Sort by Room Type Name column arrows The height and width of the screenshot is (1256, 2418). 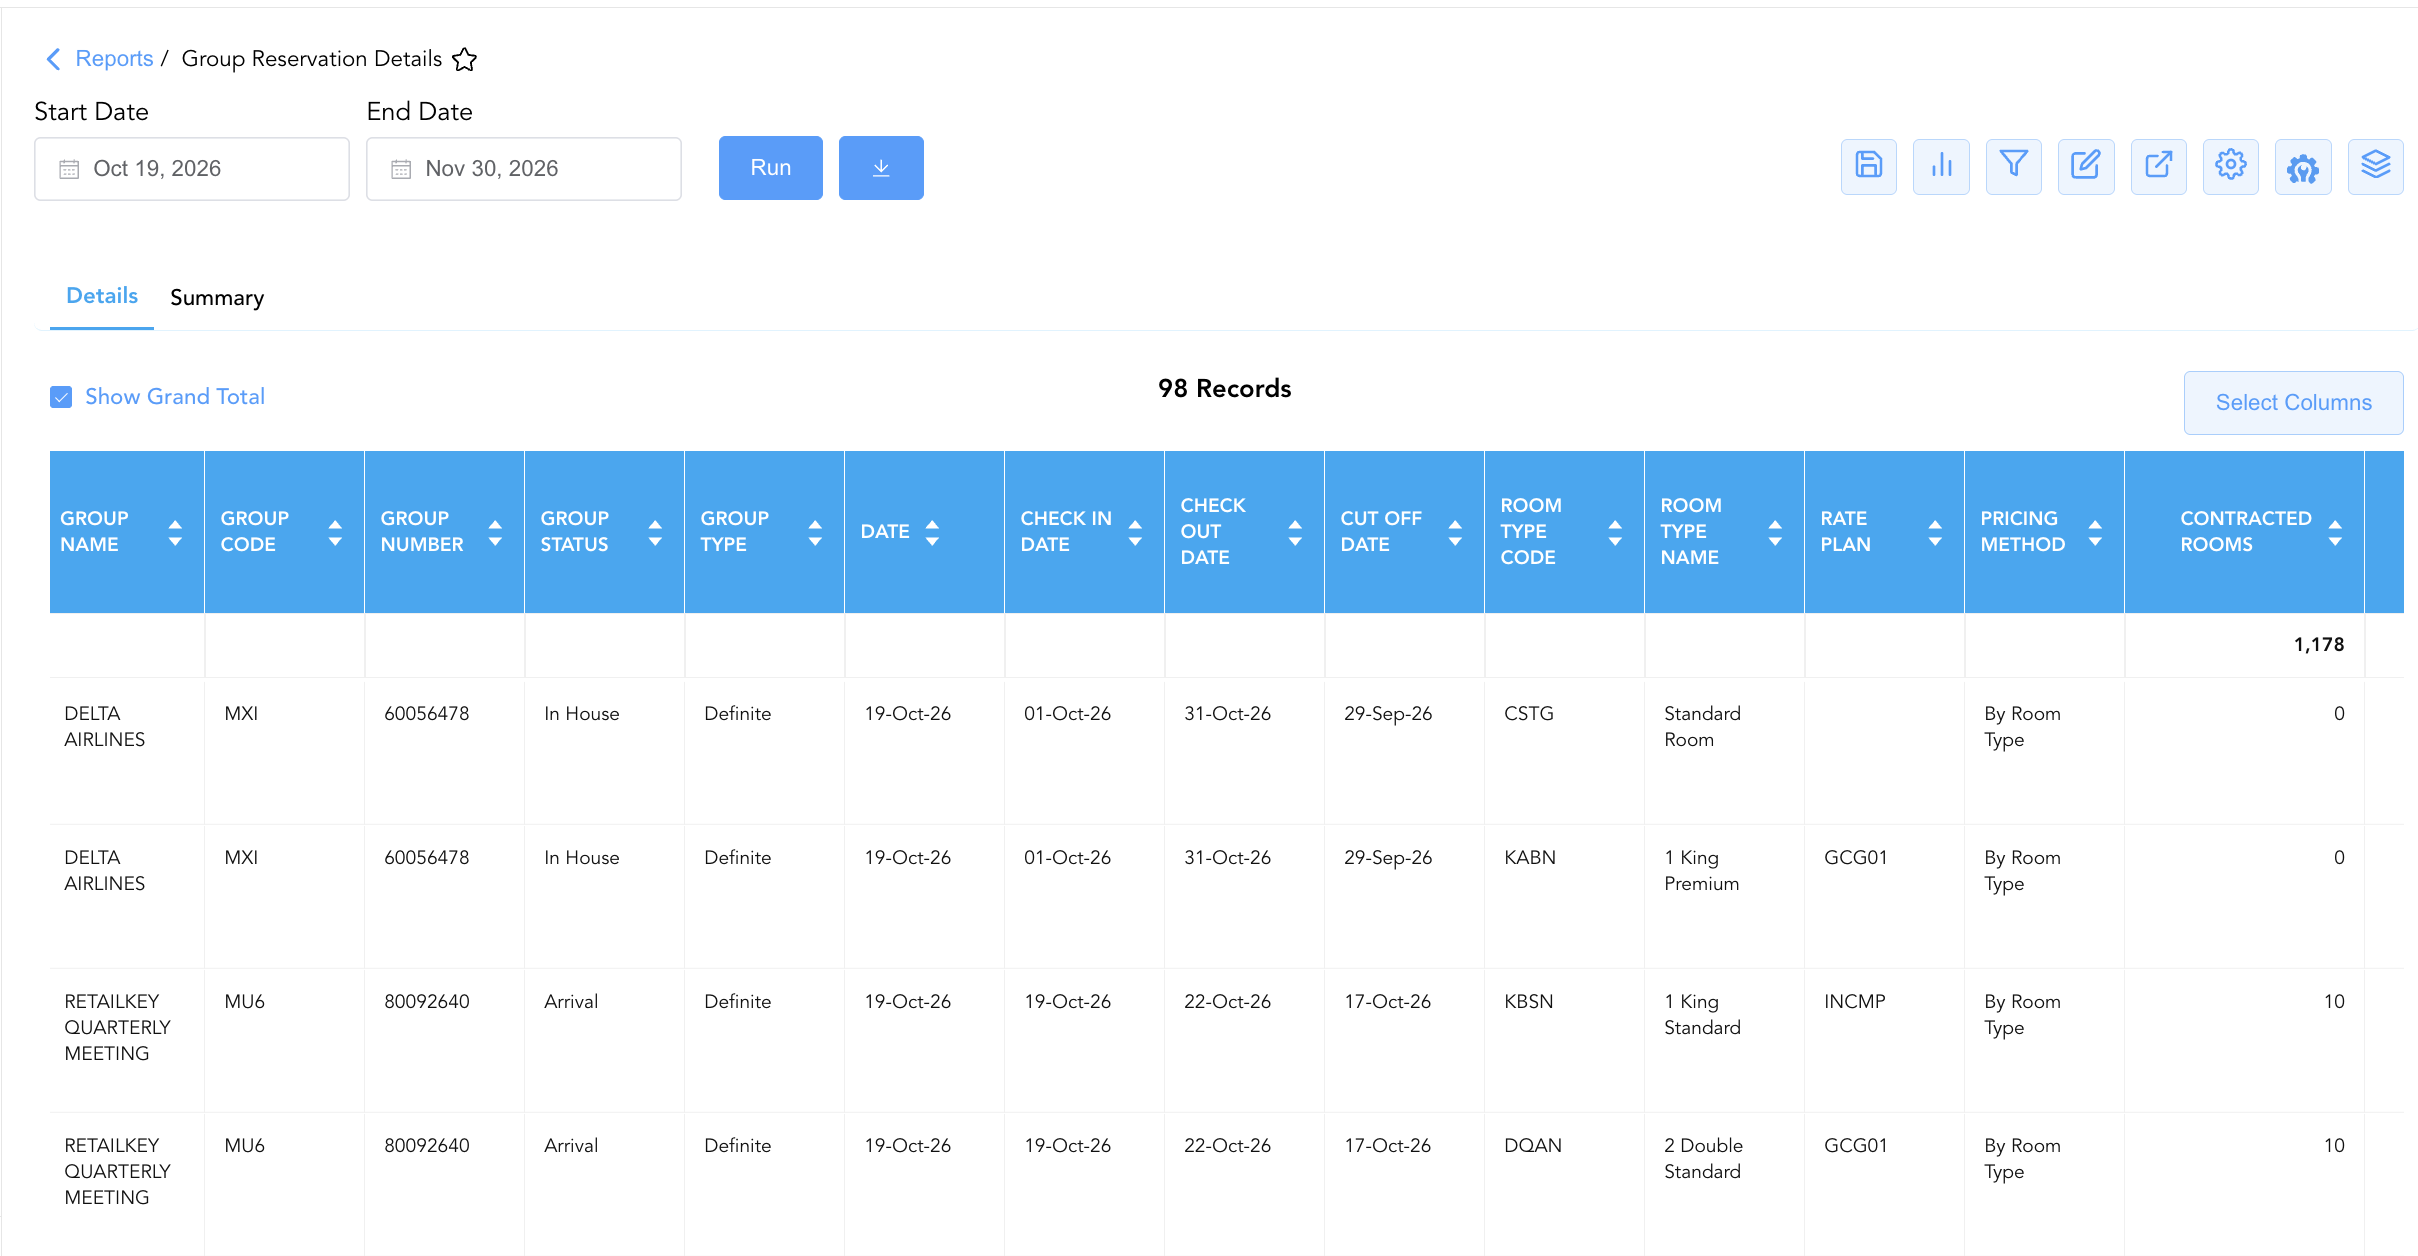(x=1775, y=532)
